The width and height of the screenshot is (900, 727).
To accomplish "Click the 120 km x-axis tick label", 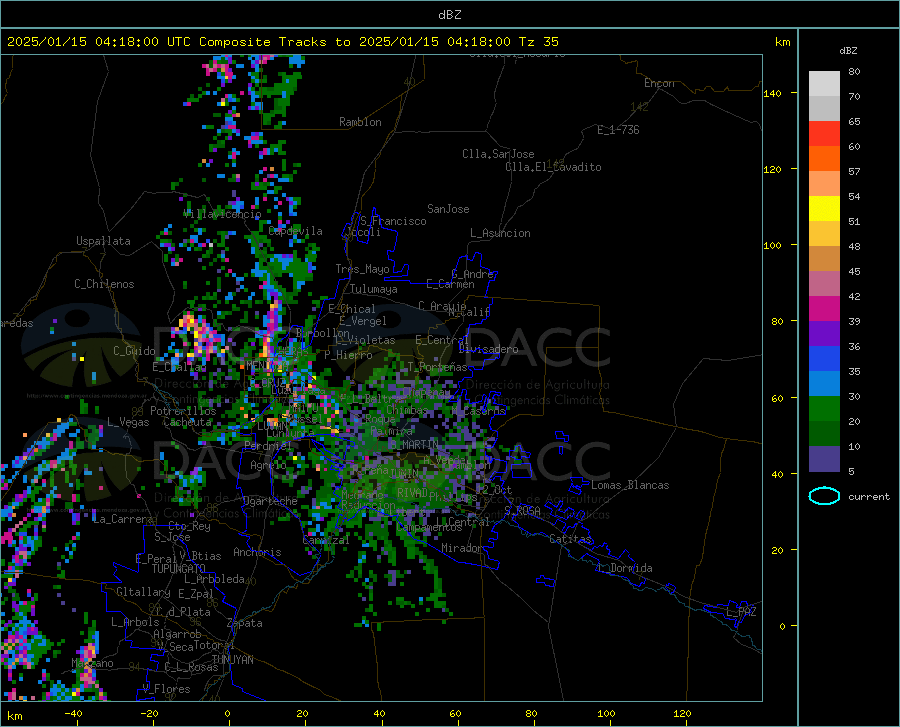I will tap(682, 713).
